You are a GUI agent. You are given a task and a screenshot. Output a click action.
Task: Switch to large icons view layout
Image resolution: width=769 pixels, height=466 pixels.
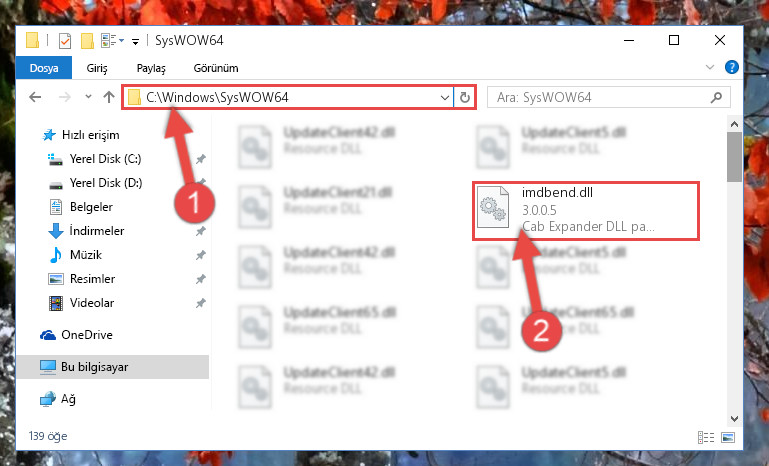728,437
